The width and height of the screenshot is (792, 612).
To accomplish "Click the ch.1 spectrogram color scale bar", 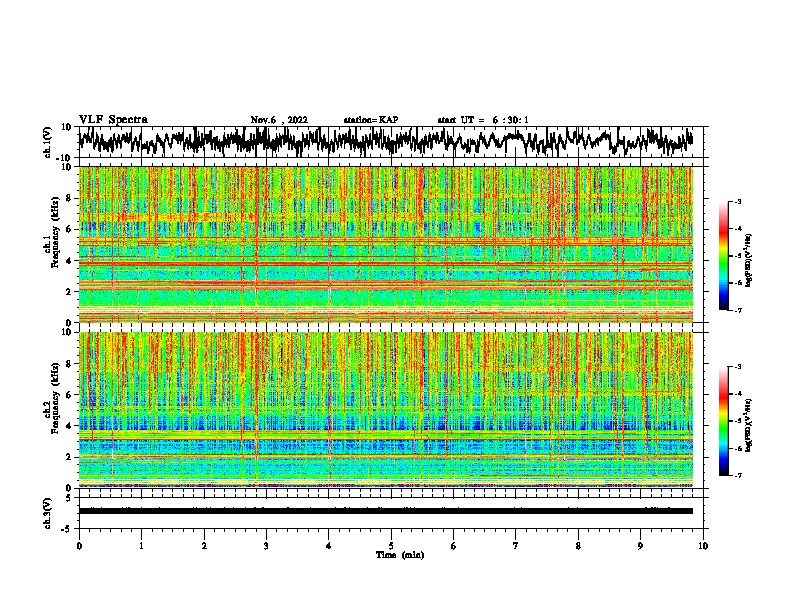I will click(x=723, y=256).
